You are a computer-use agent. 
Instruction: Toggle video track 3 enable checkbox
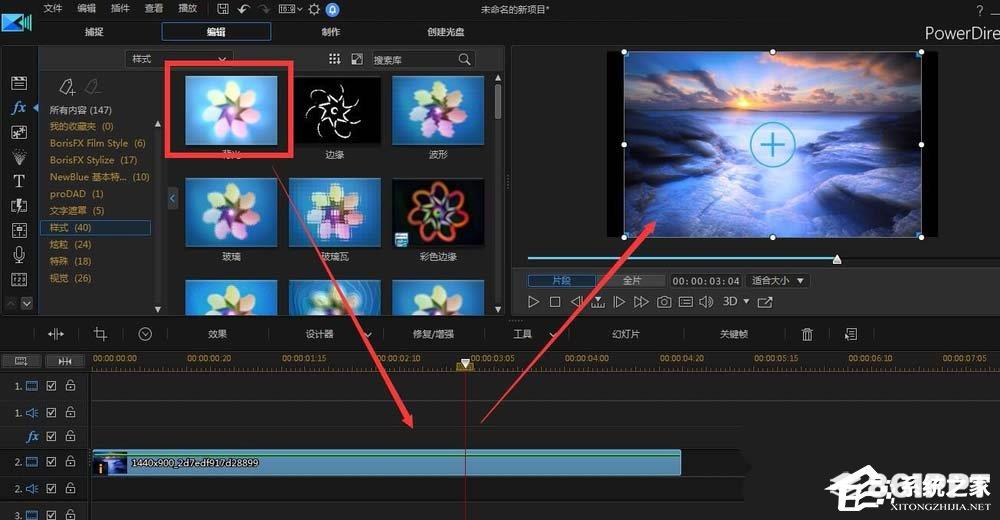[52, 514]
